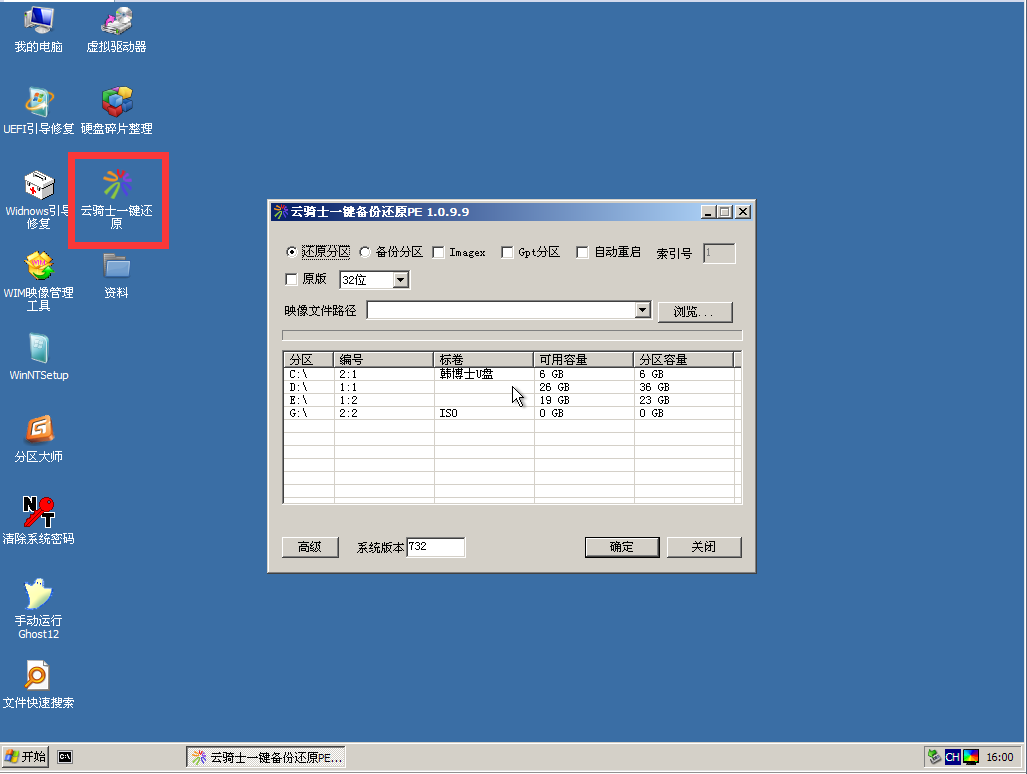Expand the 32位 dropdown
The height and width of the screenshot is (774, 1027).
(401, 280)
